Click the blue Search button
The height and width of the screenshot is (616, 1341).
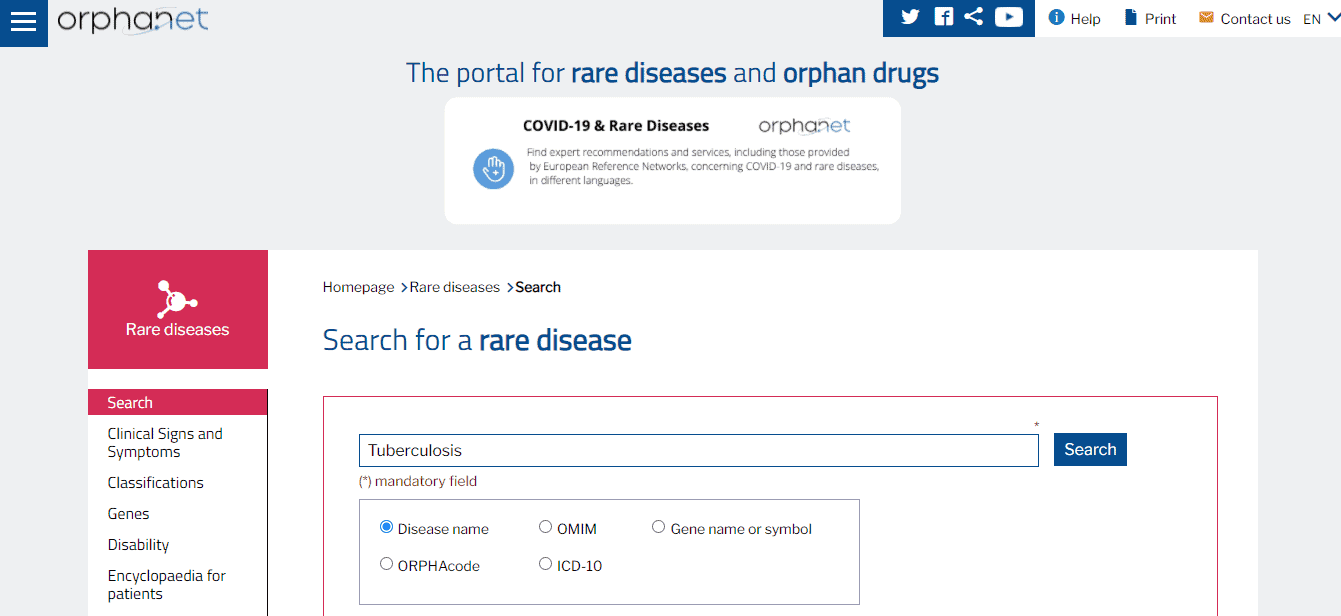click(1090, 450)
